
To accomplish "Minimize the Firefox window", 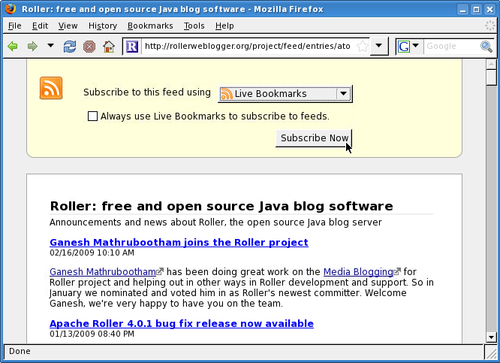I will [463, 9].
